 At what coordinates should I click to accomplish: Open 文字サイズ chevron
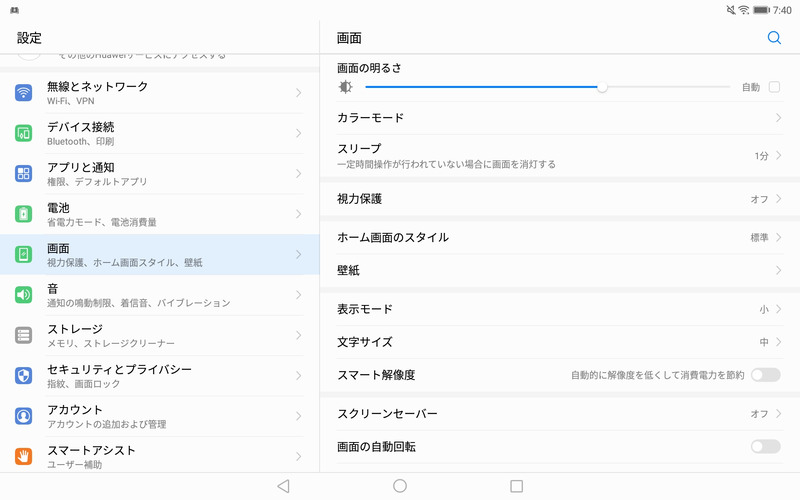778,342
